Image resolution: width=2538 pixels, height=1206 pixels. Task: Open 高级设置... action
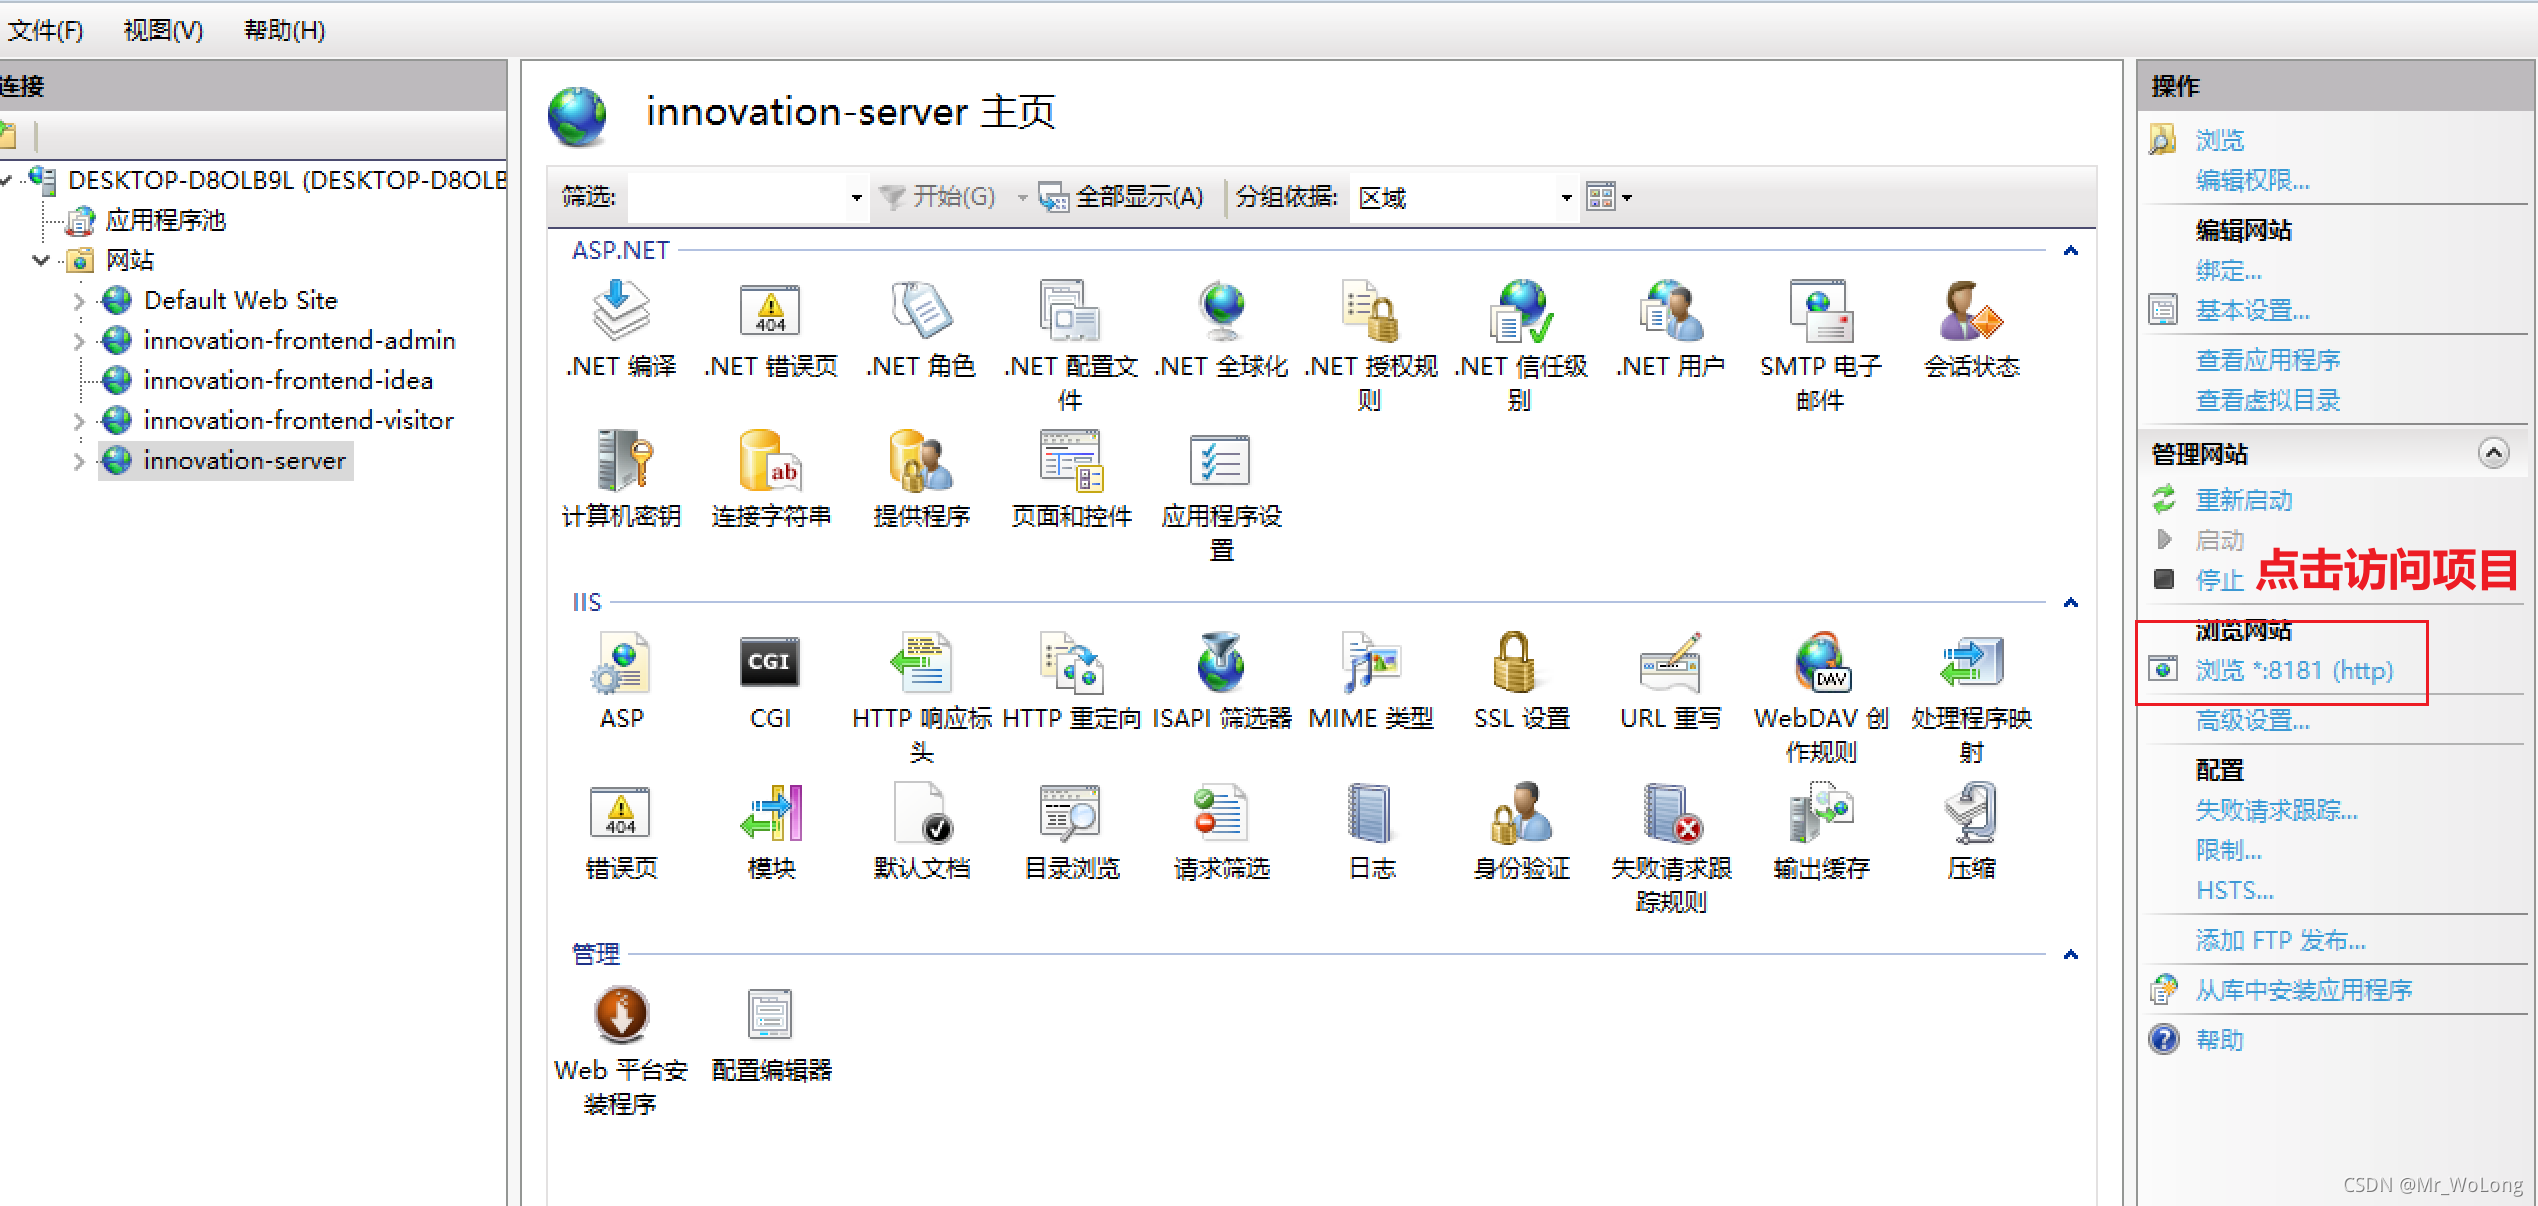click(2252, 720)
